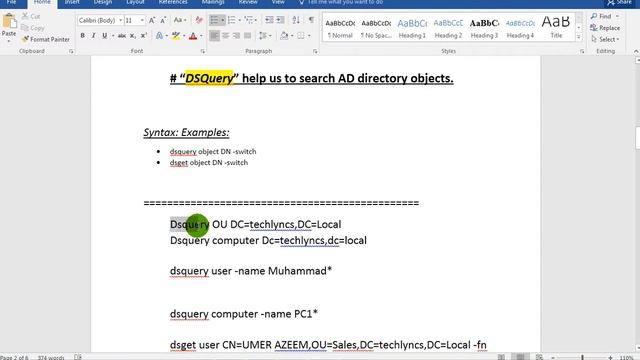Open the Paragraph dialog launcher
Image resolution: width=640 pixels, height=360 pixels.
coord(315,51)
